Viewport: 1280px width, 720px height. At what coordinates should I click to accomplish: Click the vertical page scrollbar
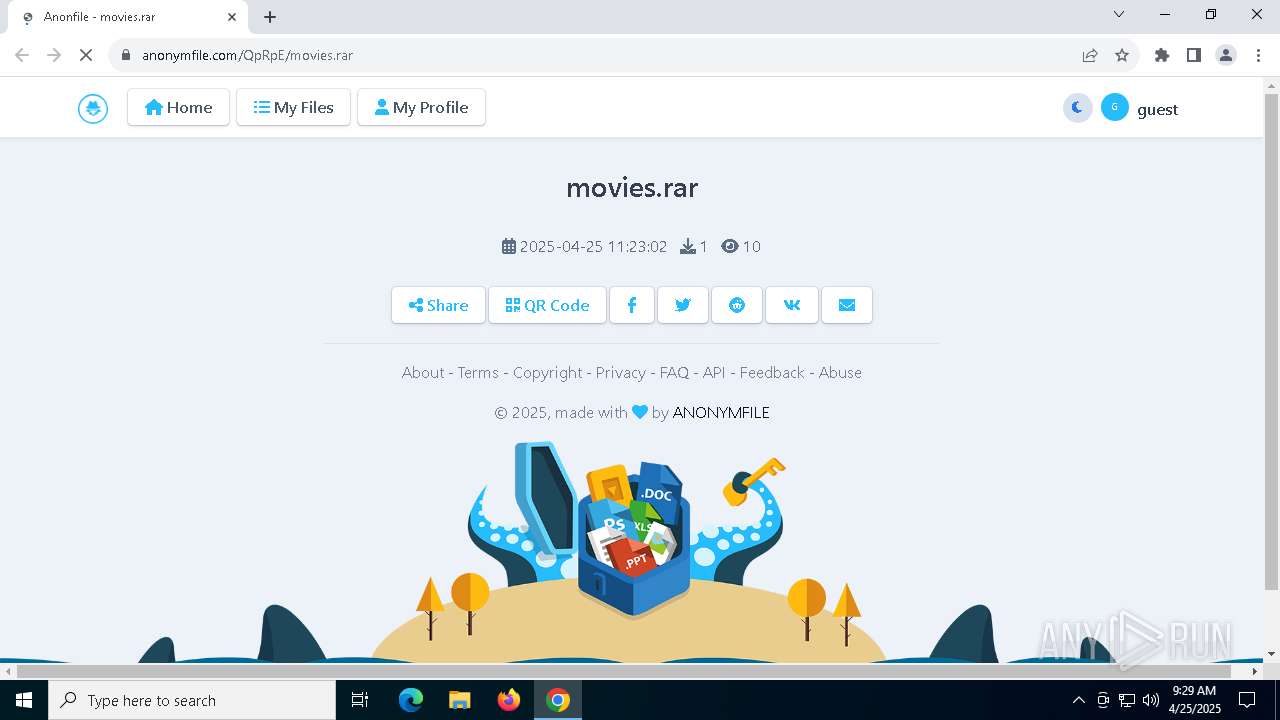coord(1271,340)
